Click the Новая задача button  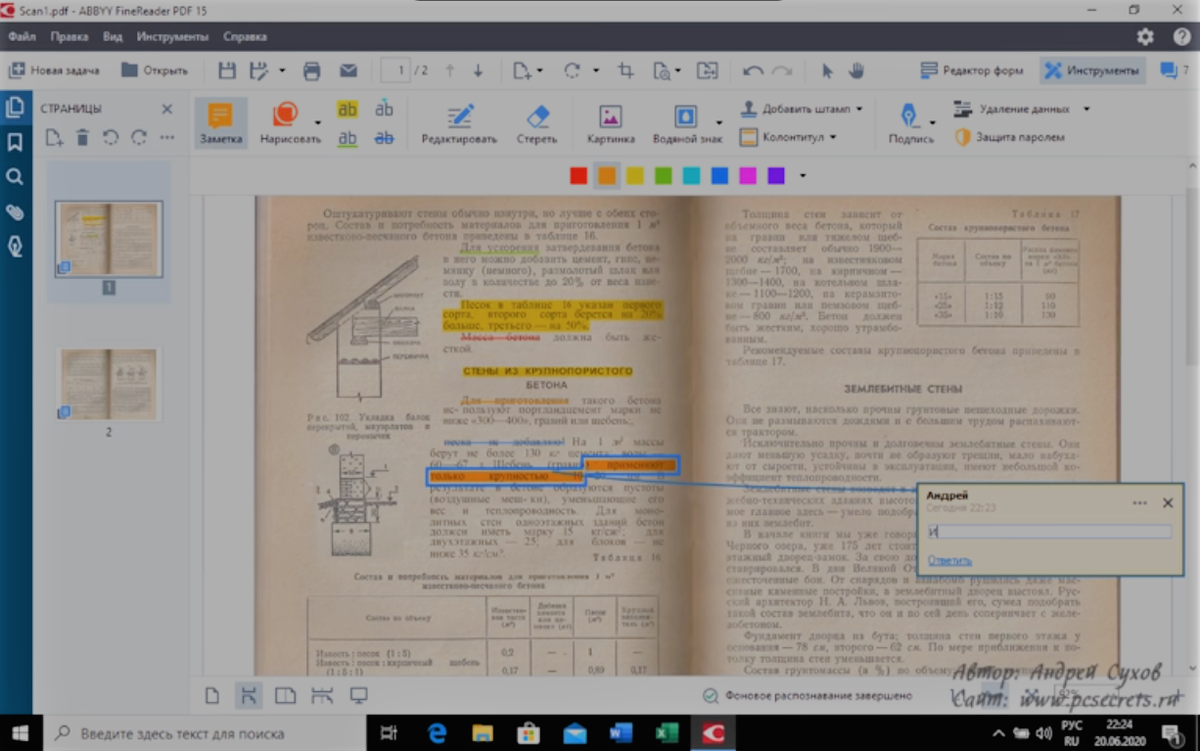point(54,70)
